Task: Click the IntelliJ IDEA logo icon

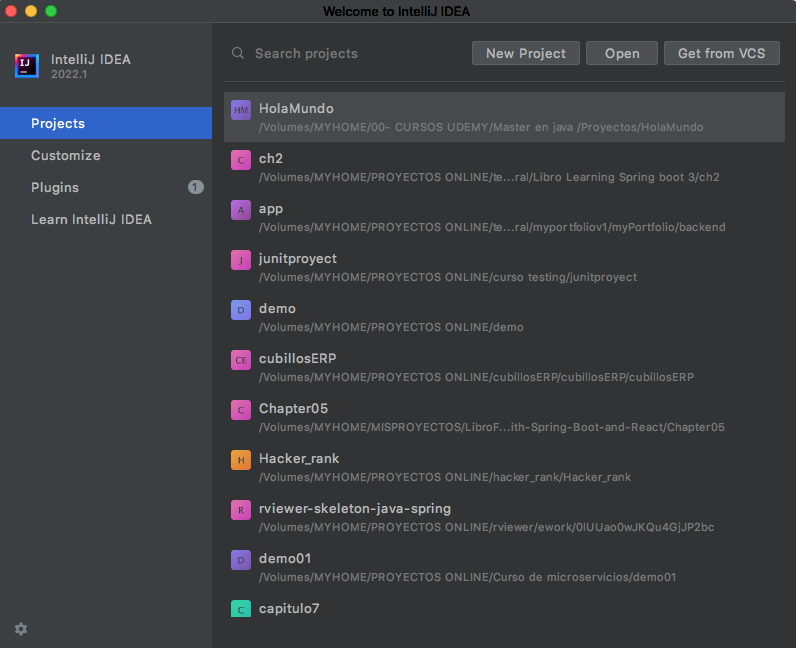Action: tap(27, 66)
